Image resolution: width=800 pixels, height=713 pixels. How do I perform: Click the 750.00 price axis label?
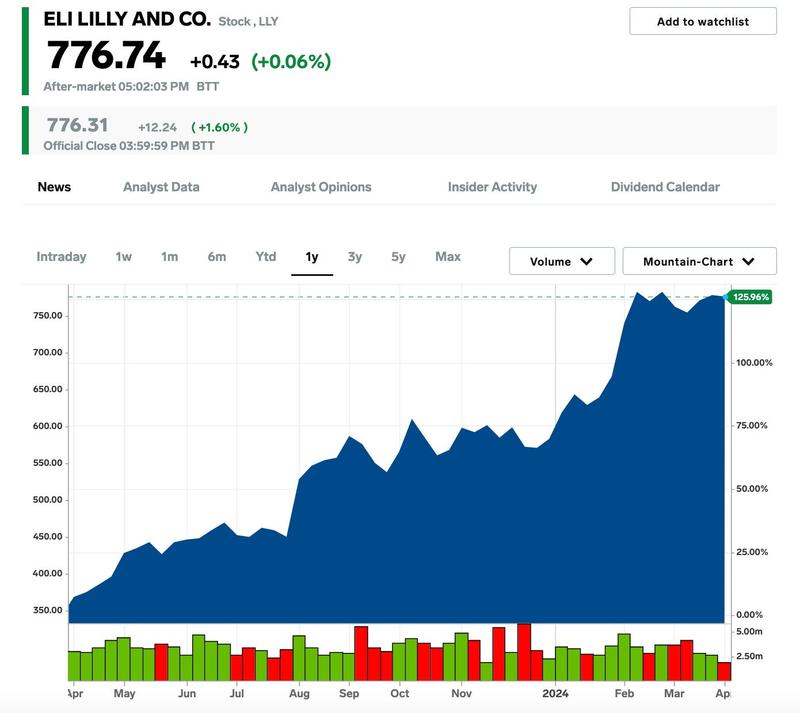tap(47, 315)
